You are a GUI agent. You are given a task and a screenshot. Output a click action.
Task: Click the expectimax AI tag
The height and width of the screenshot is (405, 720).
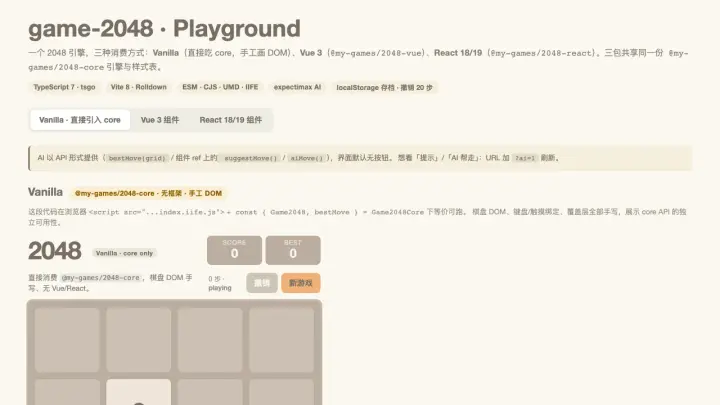297,87
